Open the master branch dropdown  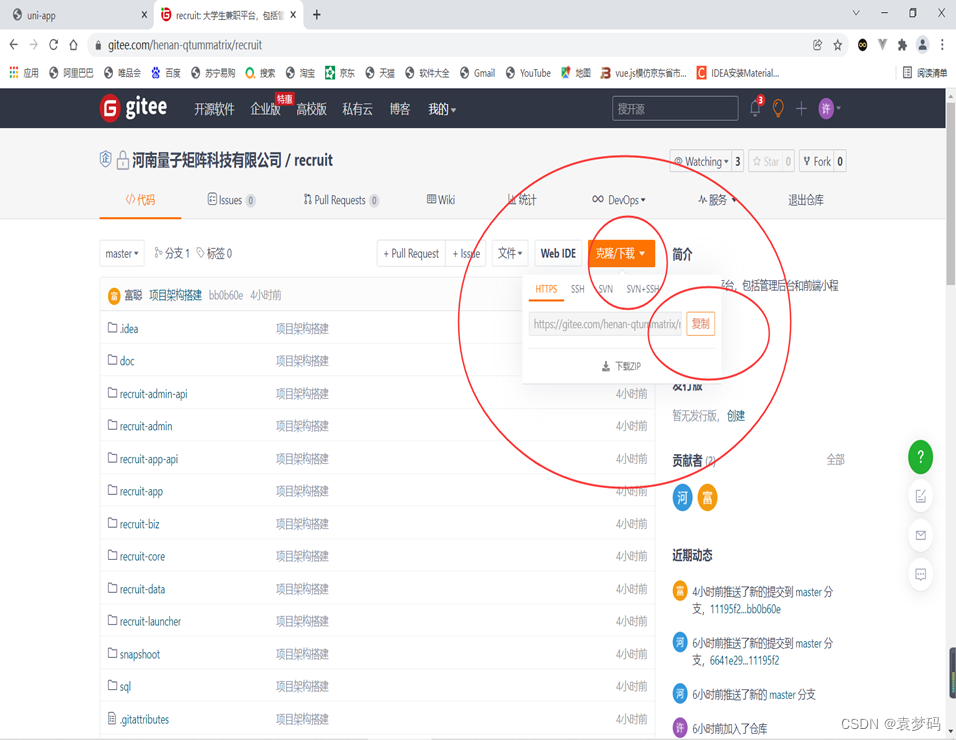pyautogui.click(x=121, y=253)
